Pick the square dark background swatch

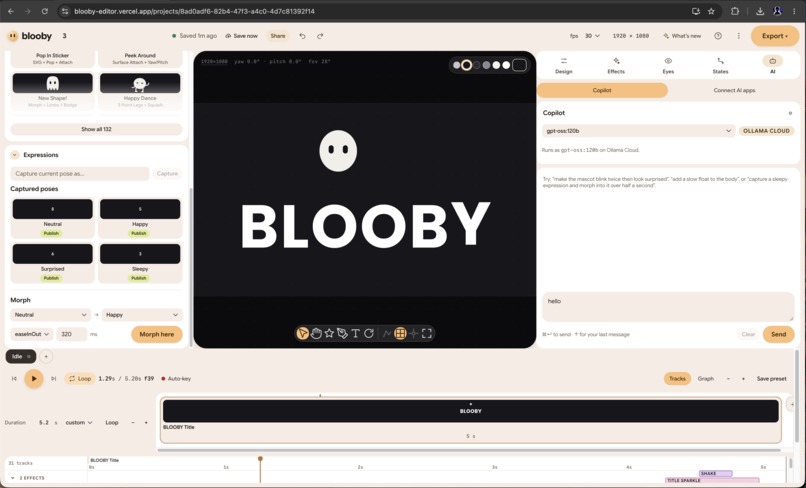pos(519,65)
